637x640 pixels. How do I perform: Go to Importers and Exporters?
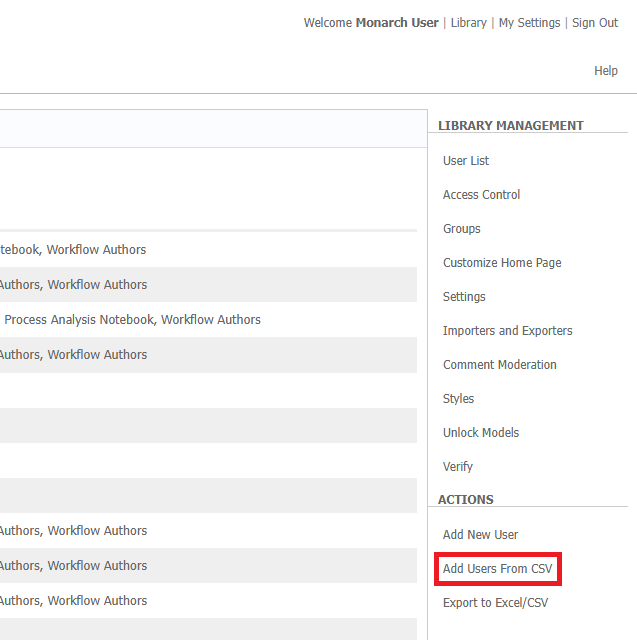tap(507, 331)
